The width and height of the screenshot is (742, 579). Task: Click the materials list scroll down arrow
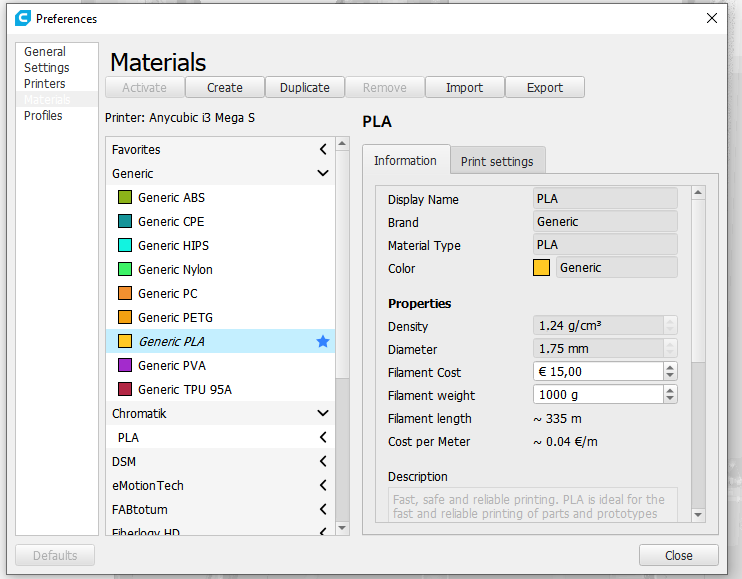(x=342, y=528)
